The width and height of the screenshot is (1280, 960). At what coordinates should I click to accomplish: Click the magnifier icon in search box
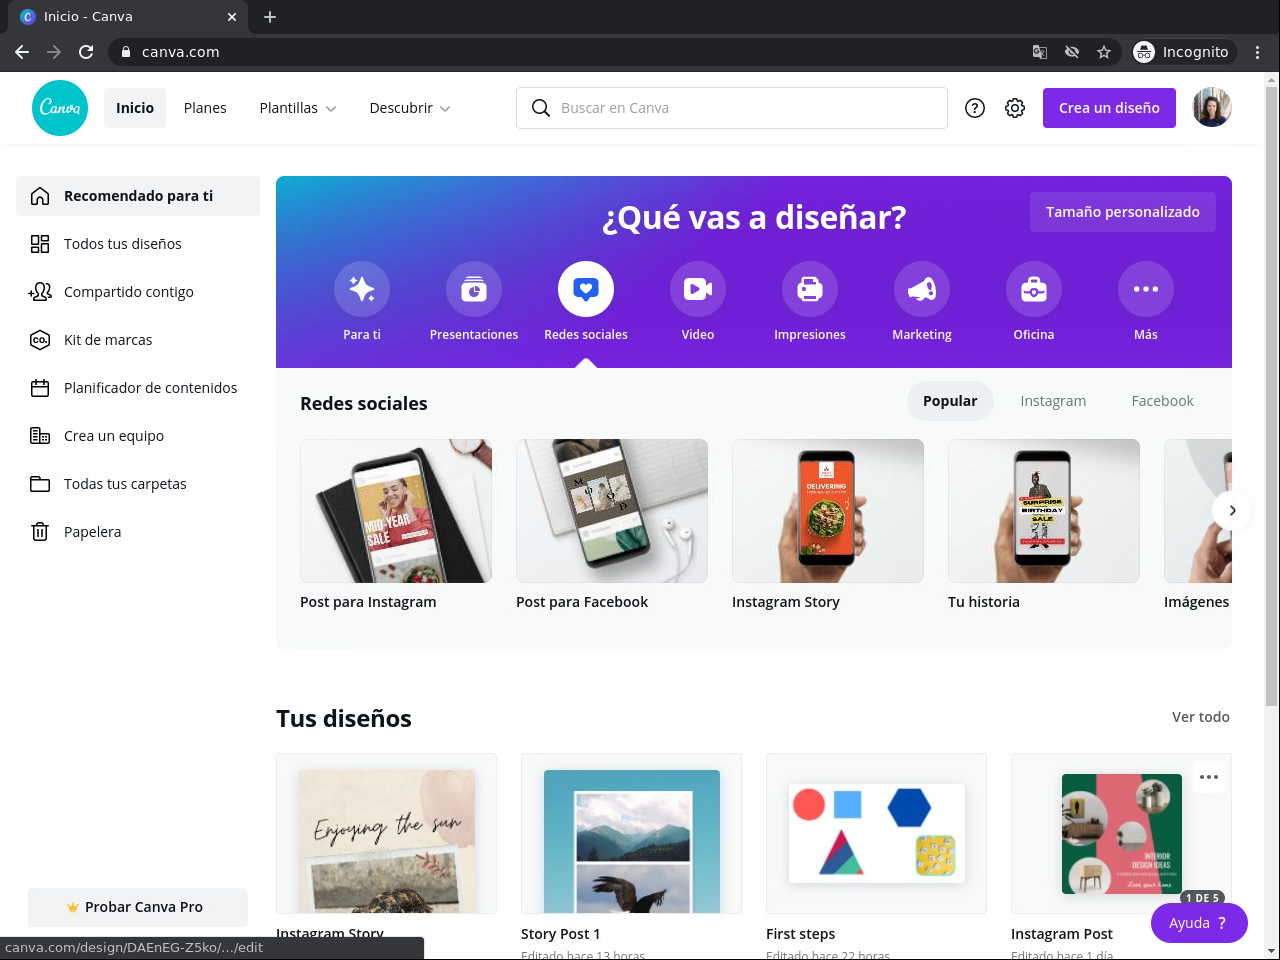(x=541, y=108)
